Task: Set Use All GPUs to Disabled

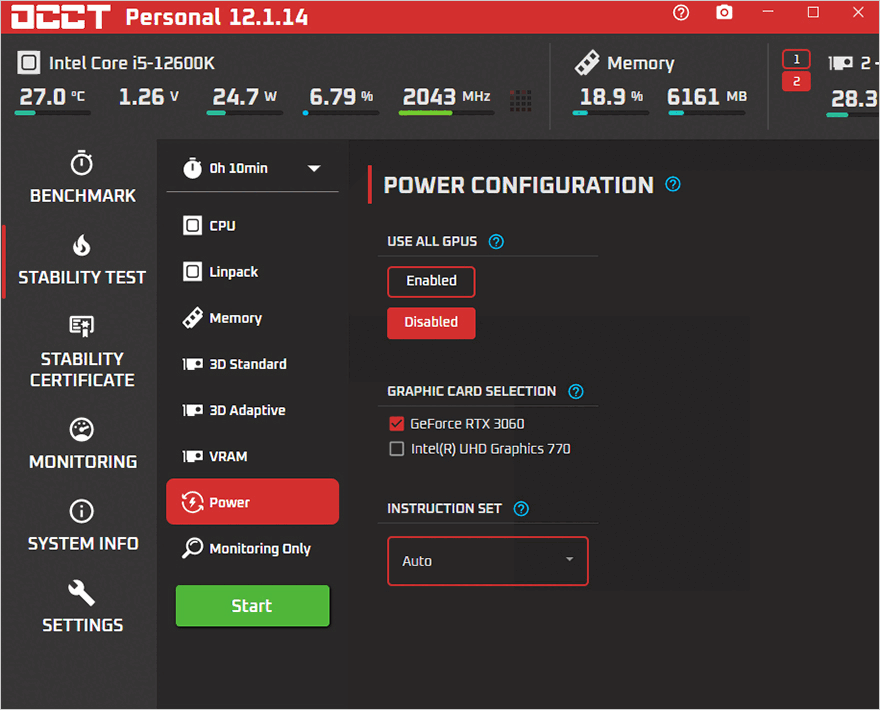Action: coord(431,323)
